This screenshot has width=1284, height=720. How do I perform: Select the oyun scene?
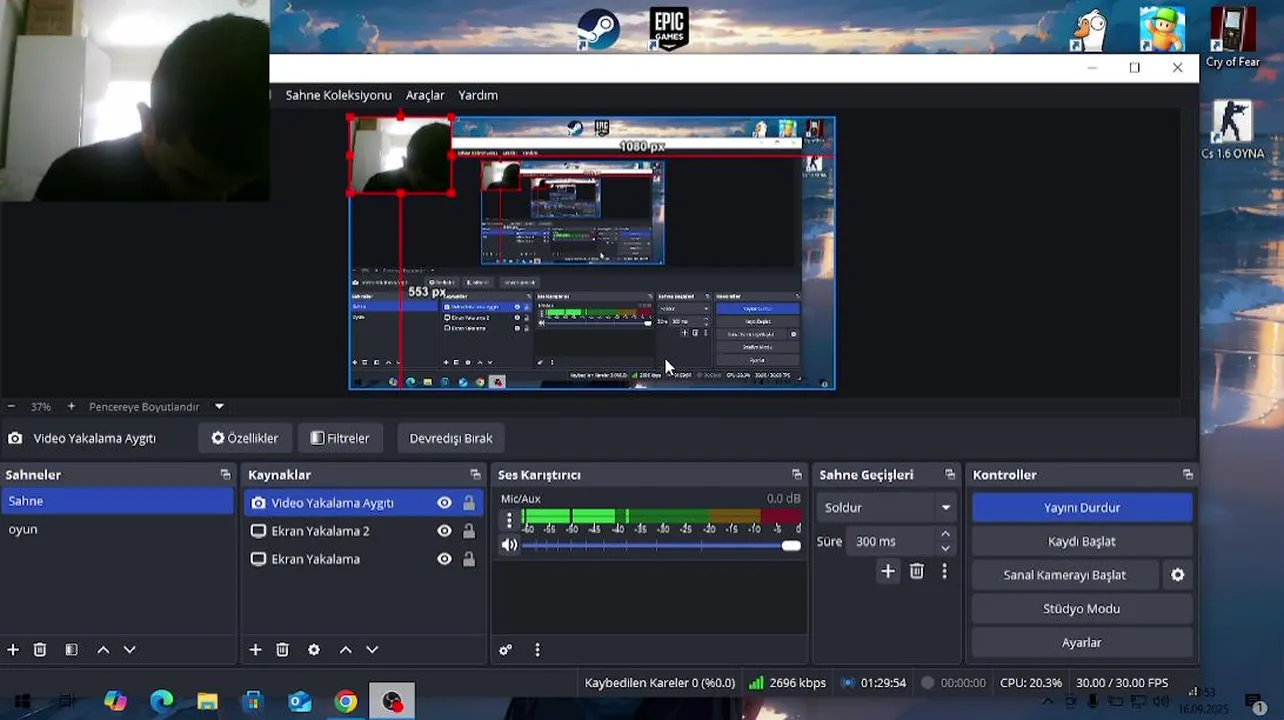click(117, 529)
